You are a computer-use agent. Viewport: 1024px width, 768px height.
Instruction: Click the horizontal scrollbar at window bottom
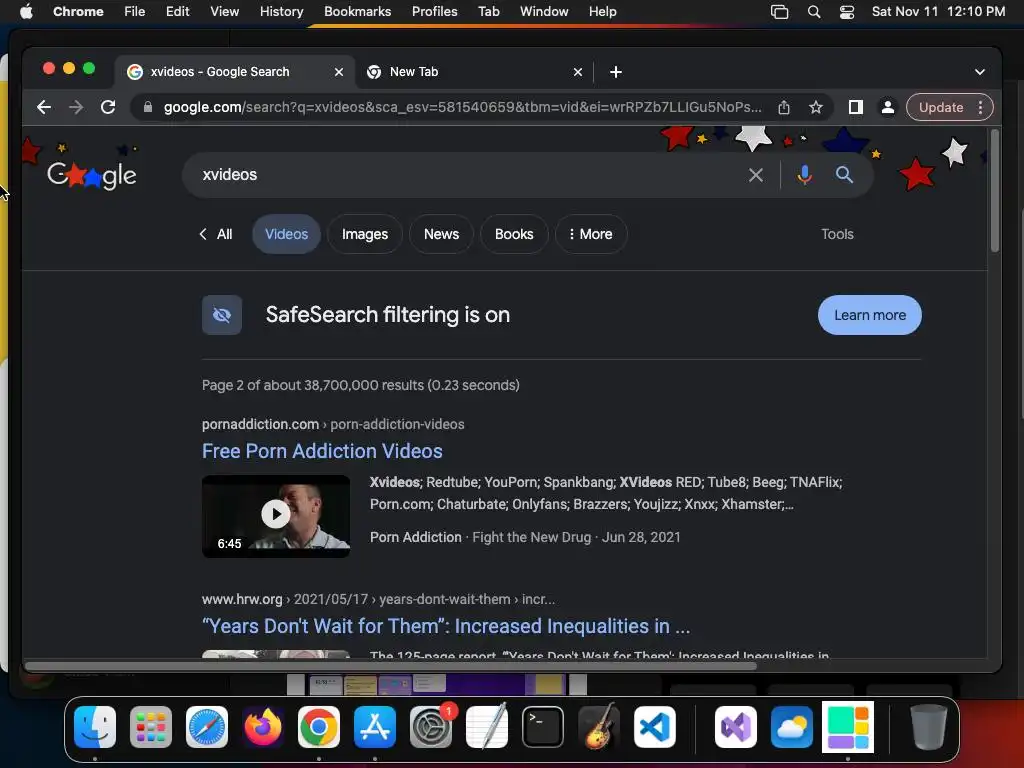391,666
